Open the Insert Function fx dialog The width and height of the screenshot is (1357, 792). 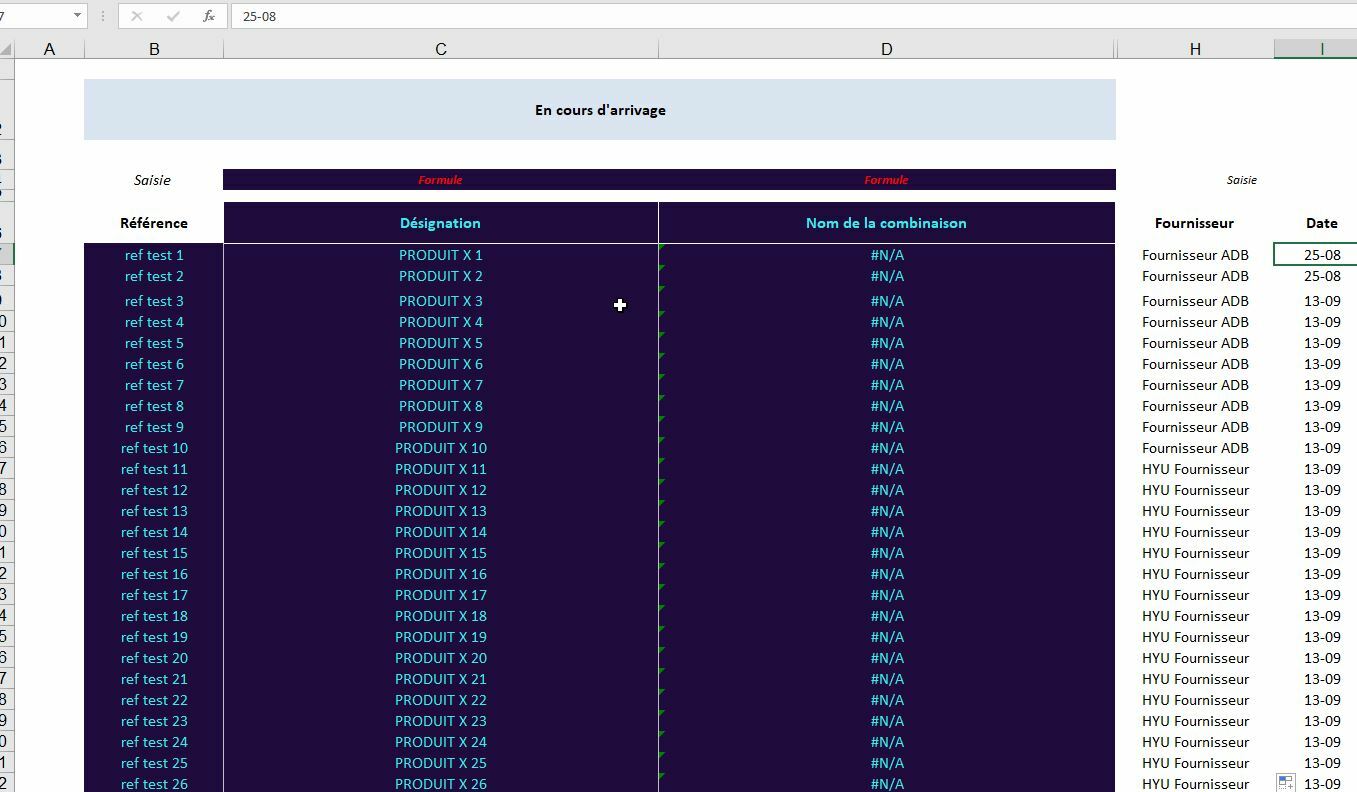208,16
